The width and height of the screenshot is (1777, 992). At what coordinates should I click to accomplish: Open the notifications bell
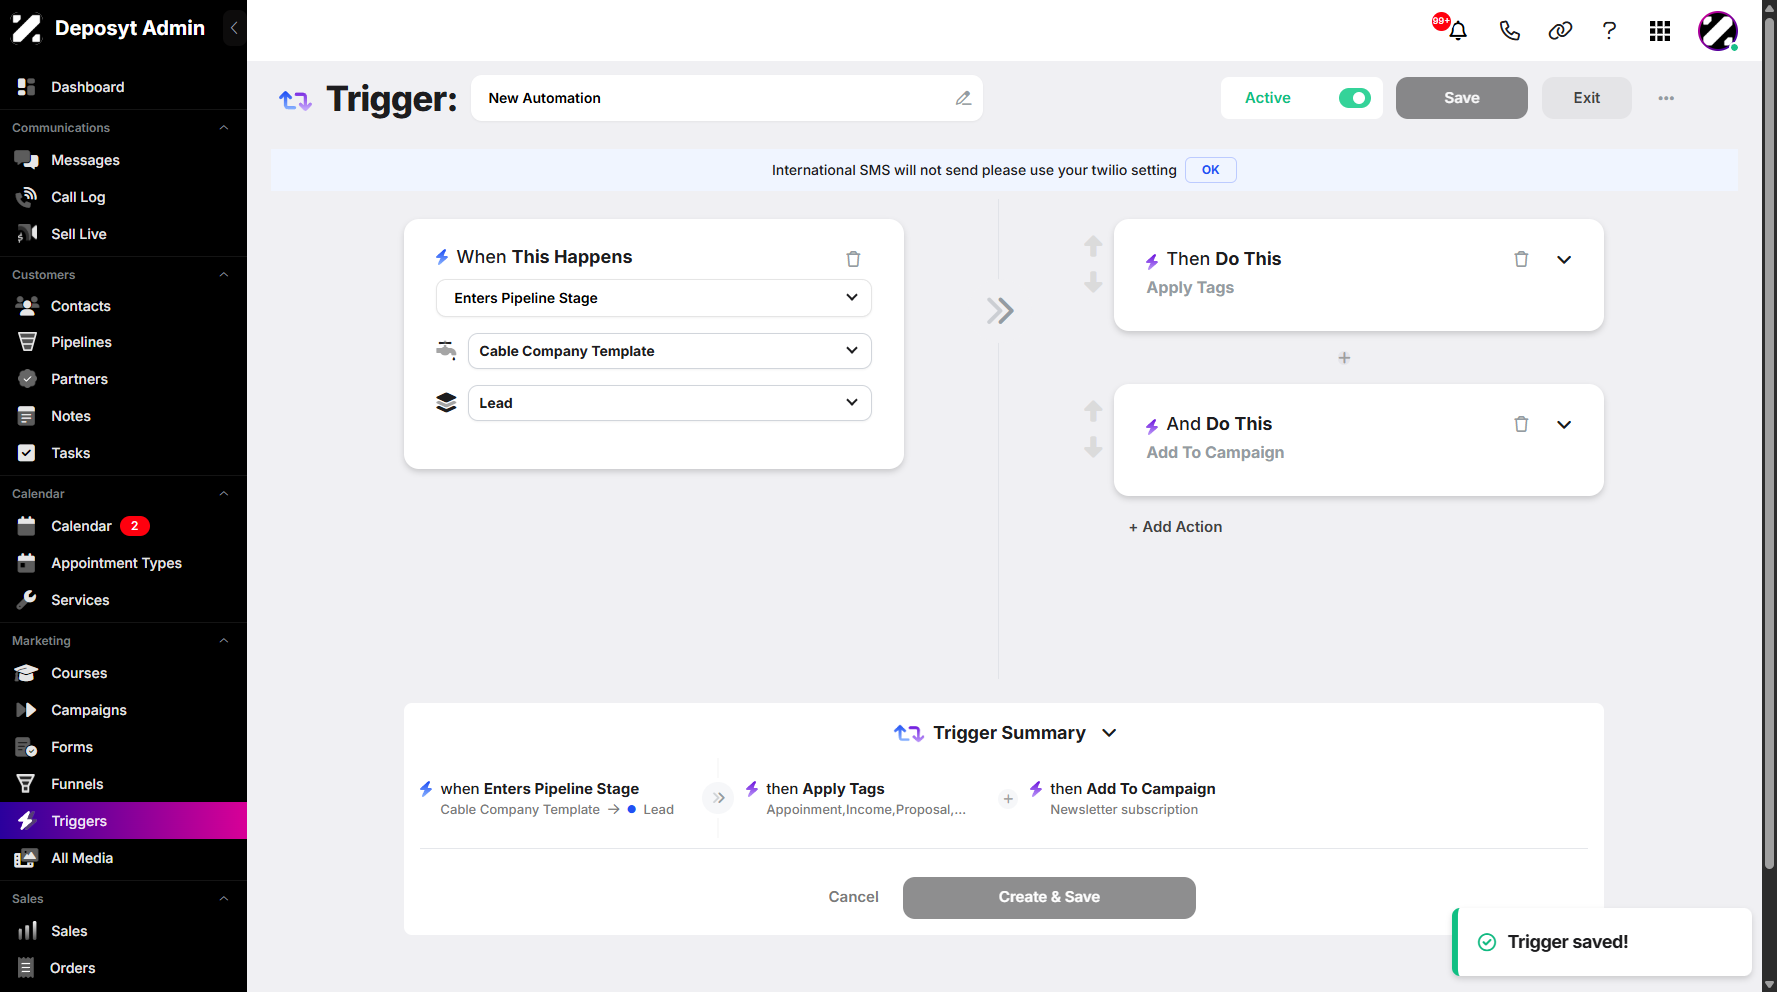pyautogui.click(x=1458, y=31)
